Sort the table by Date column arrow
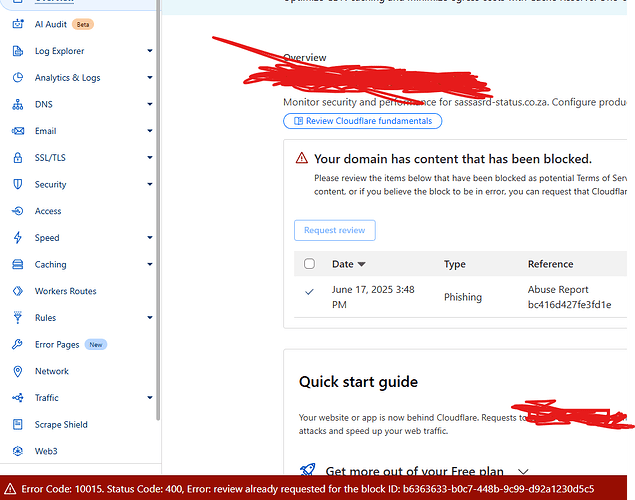This screenshot has height=500, width=635. pos(362,264)
